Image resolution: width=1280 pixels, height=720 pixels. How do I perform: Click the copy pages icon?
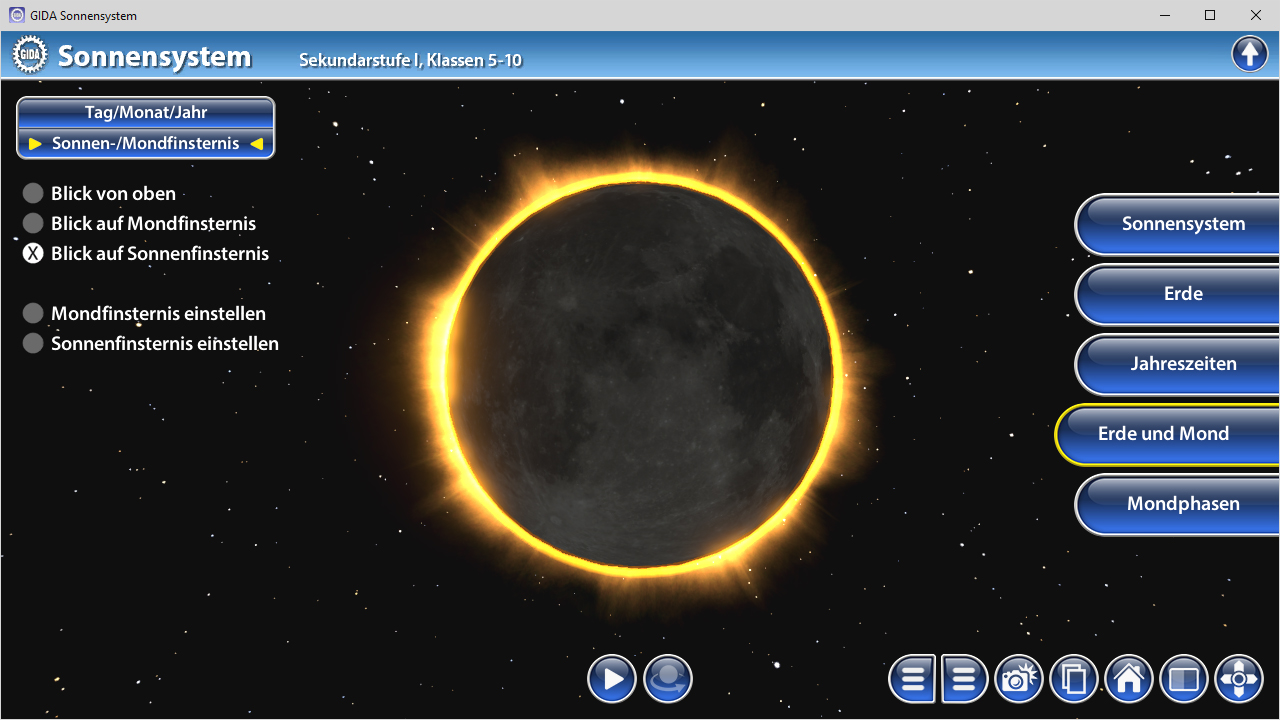tap(1073, 680)
